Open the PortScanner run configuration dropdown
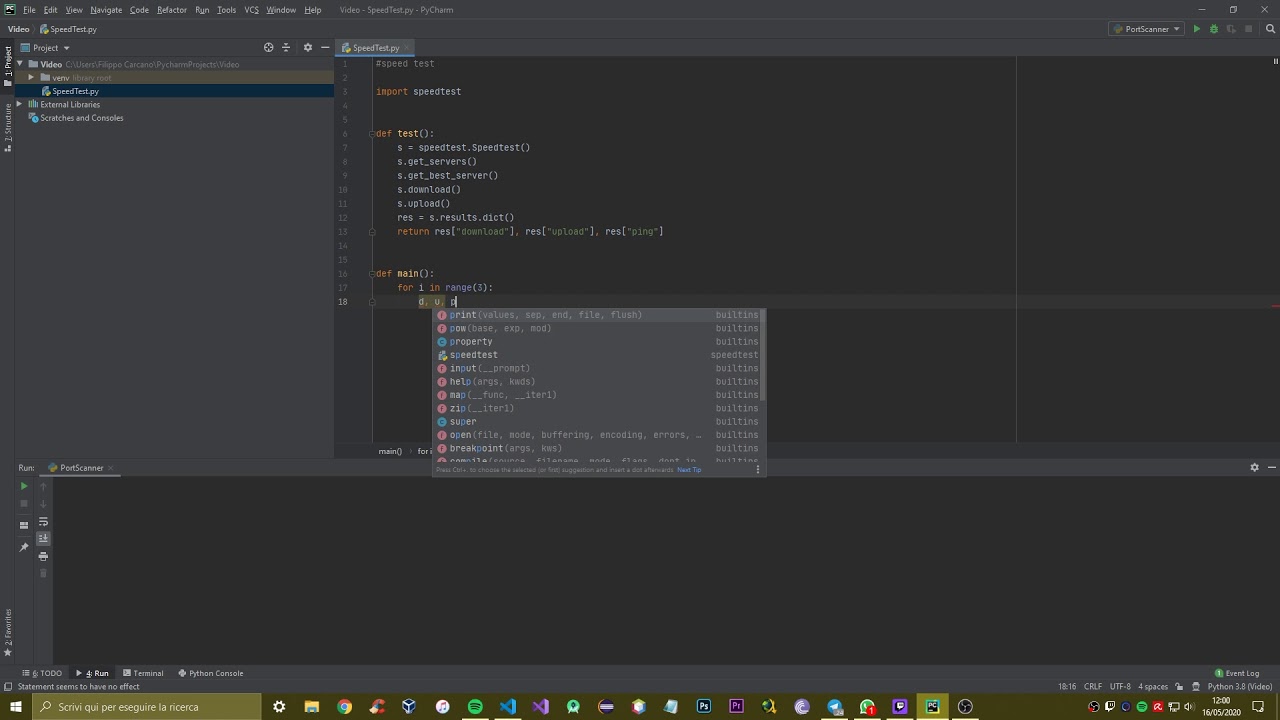The width and height of the screenshot is (1280, 720). coord(1147,29)
